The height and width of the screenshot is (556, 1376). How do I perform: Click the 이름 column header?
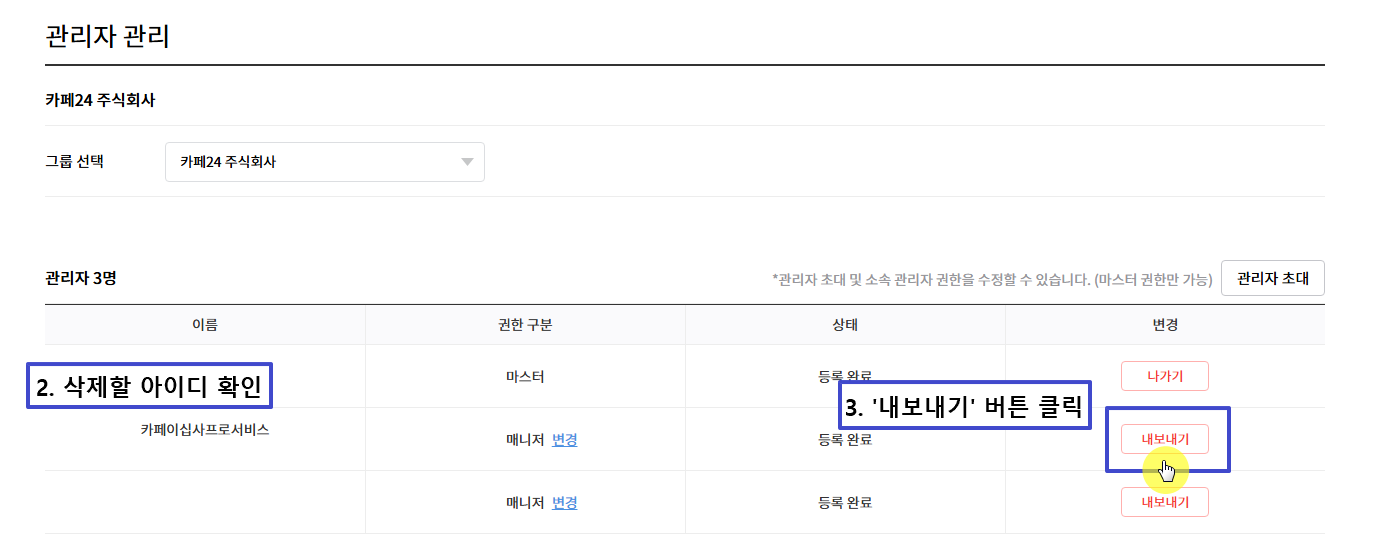click(x=205, y=325)
